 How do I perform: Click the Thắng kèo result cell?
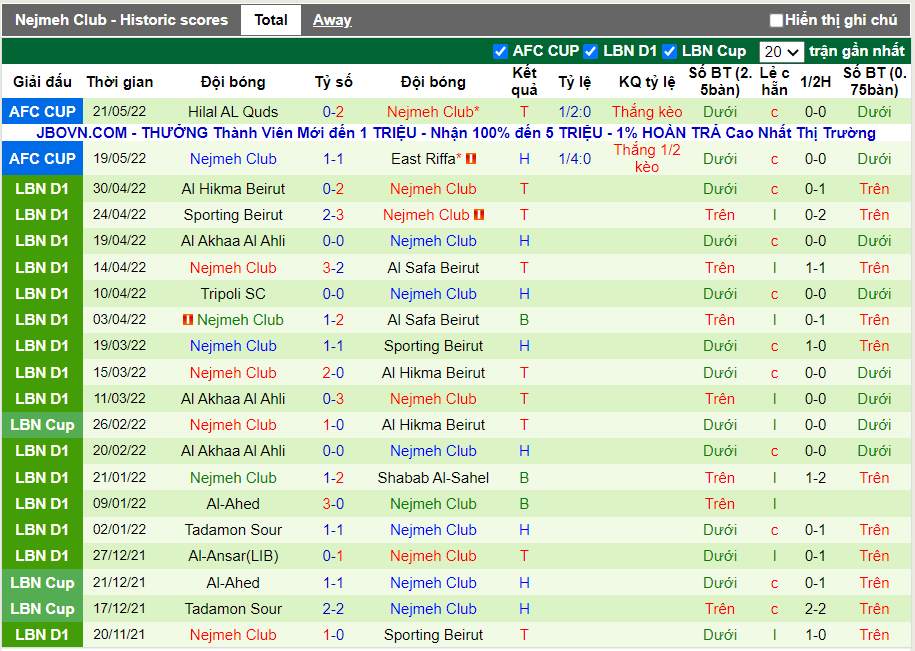pyautogui.click(x=647, y=112)
